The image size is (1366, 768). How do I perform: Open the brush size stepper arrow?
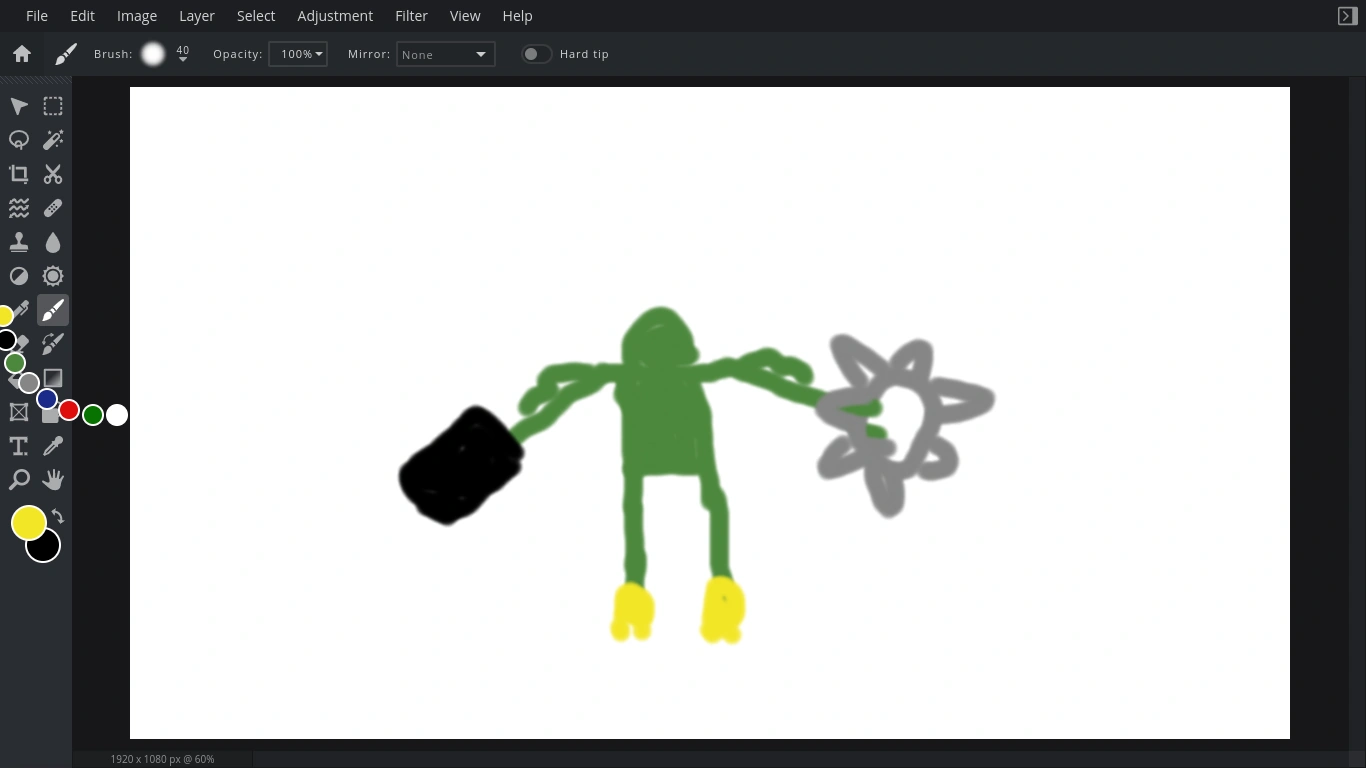[x=183, y=59]
